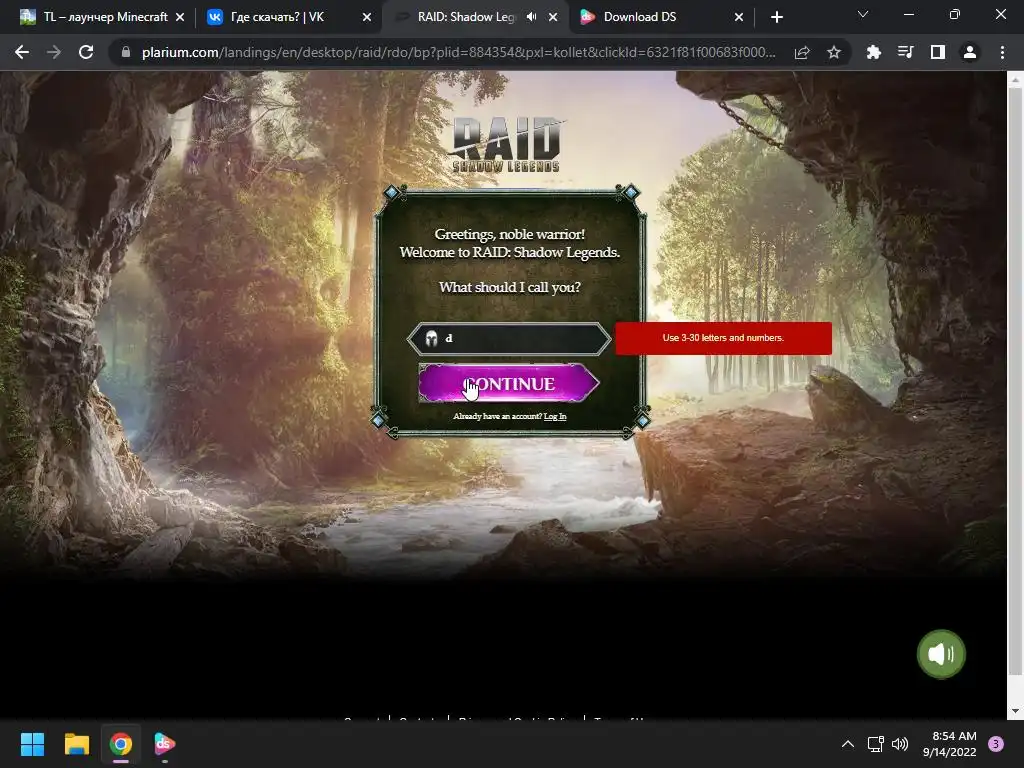Close the VK tab
This screenshot has width=1024, height=768.
(x=367, y=17)
